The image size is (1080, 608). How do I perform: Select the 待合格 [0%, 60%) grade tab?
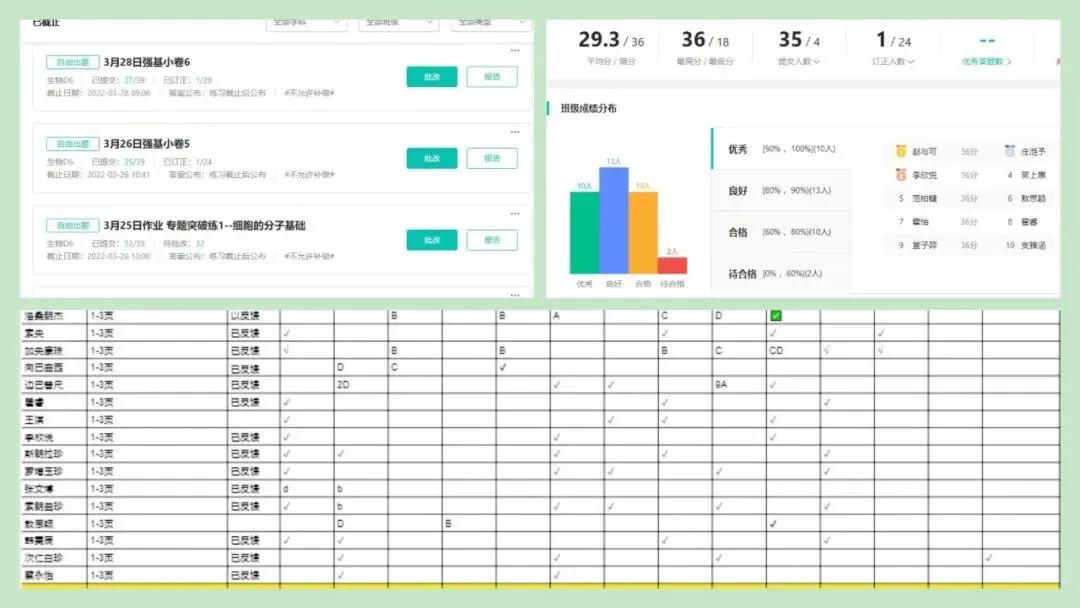click(x=782, y=273)
